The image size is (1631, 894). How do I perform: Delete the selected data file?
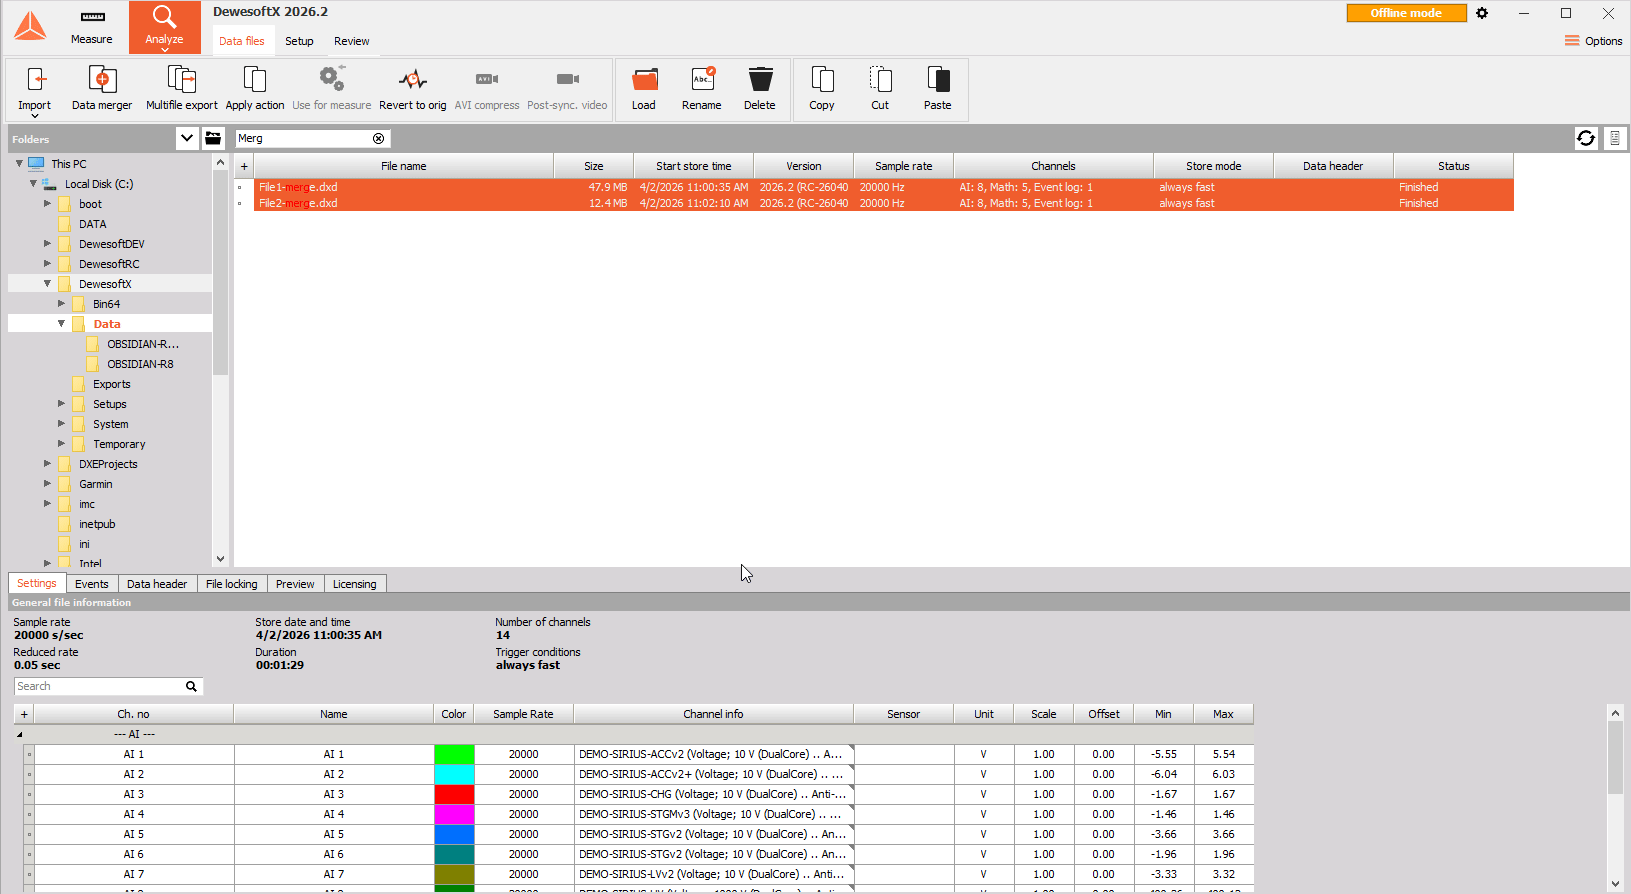(x=760, y=89)
